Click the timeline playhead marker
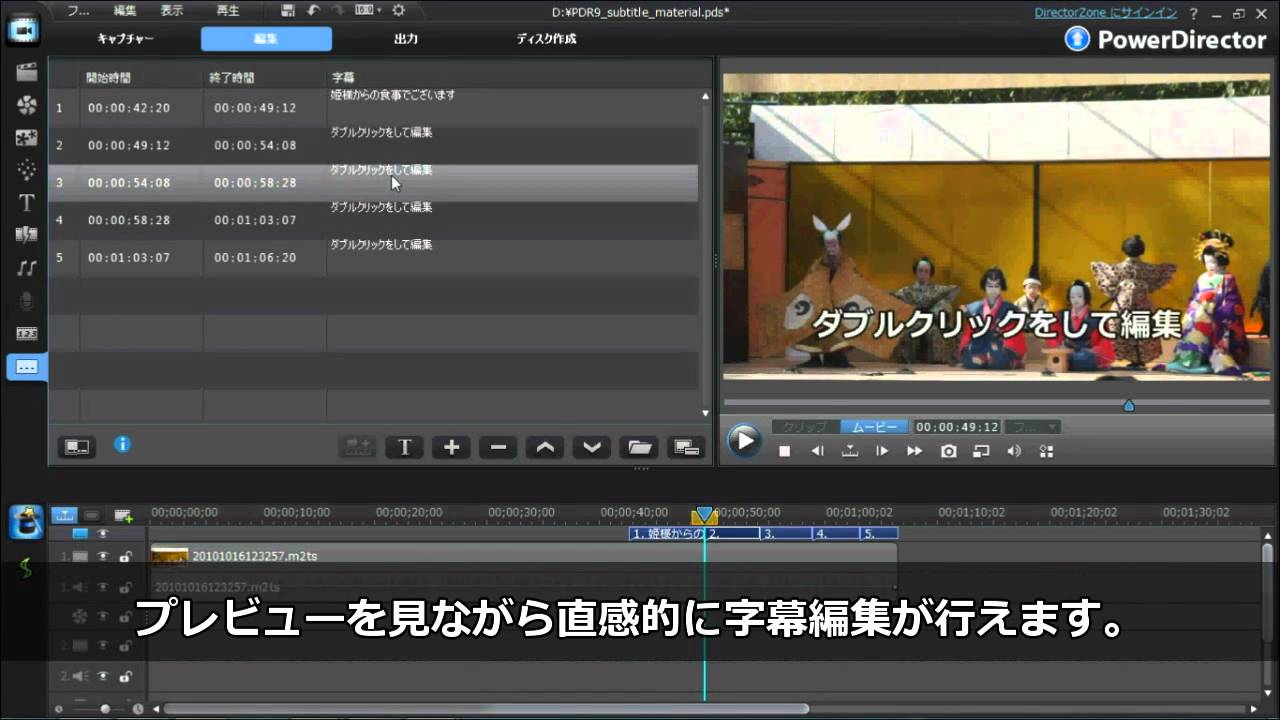This screenshot has height=720, width=1280. point(704,515)
